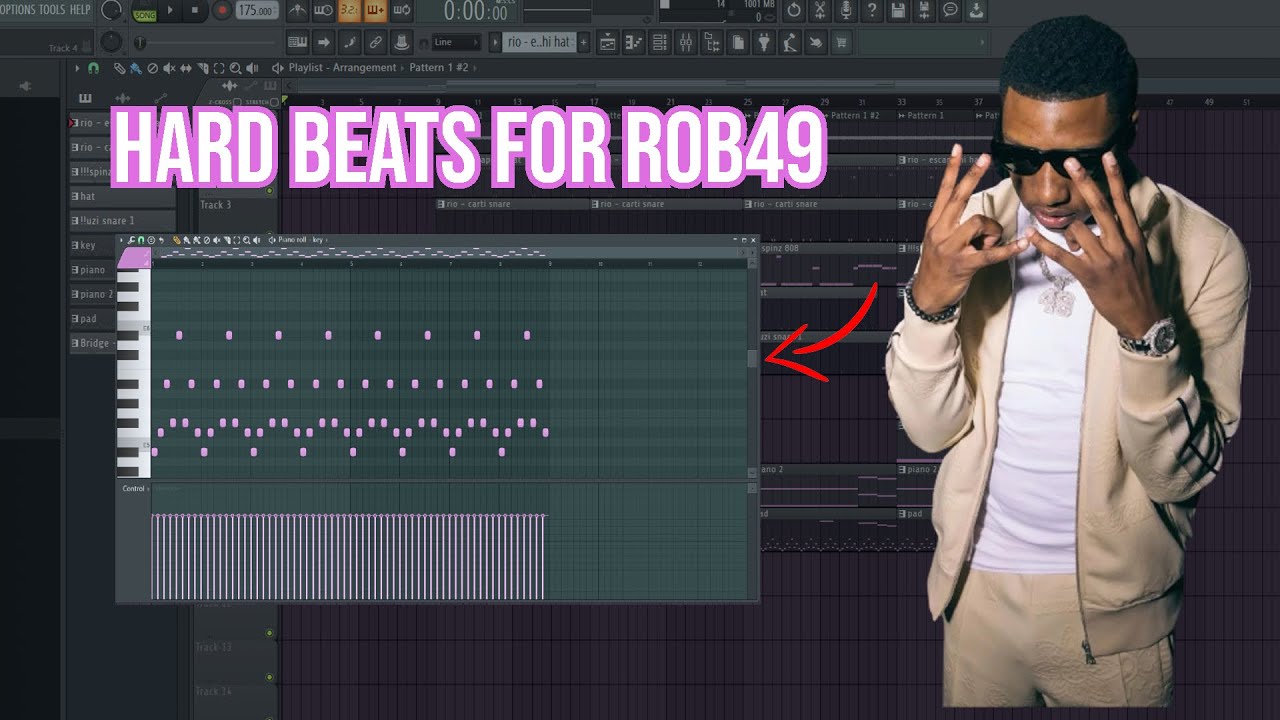Select 'hat' pattern in picker

[x=122, y=196]
